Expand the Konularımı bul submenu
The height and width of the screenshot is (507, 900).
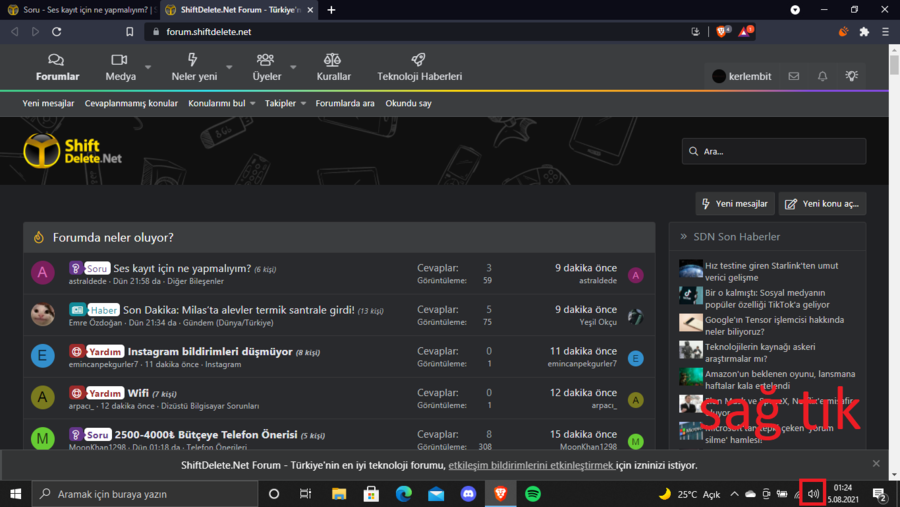pos(222,103)
